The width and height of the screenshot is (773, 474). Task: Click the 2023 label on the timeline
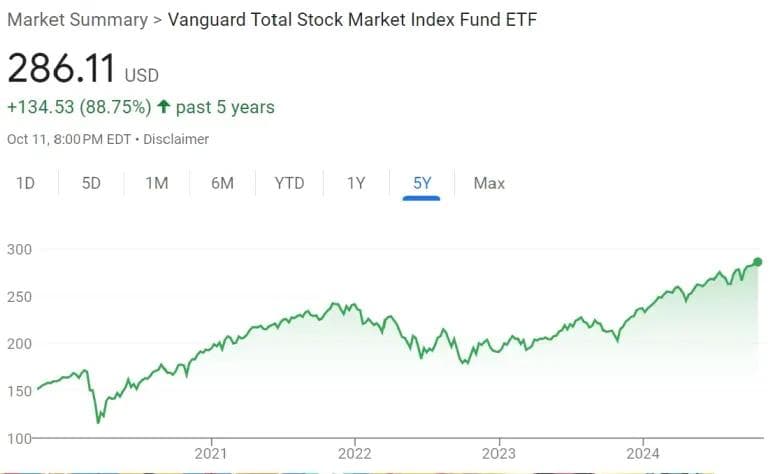point(499,453)
